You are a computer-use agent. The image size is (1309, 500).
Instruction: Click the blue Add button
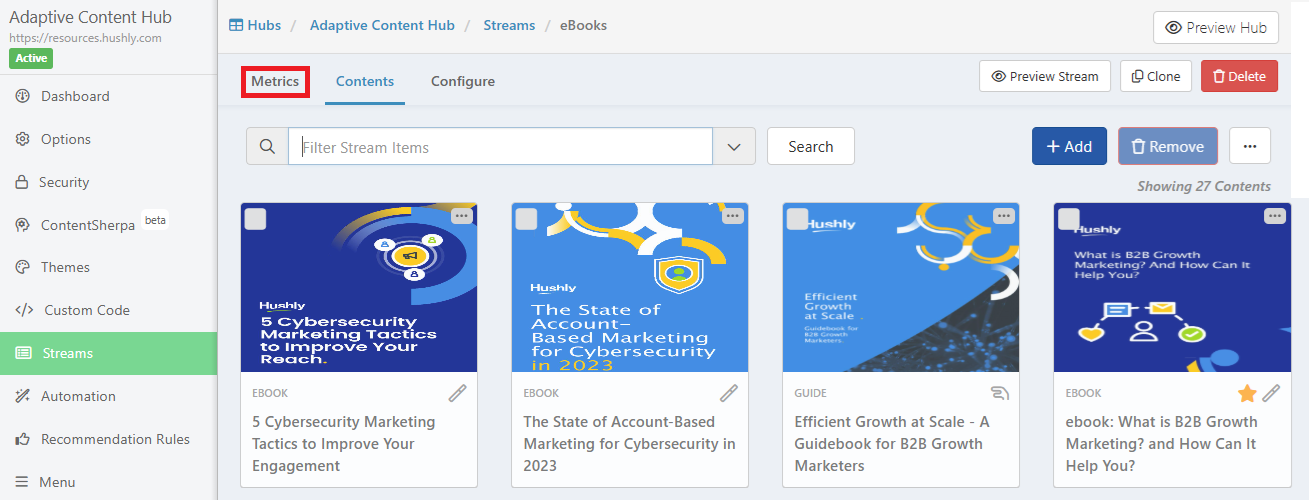click(x=1069, y=146)
